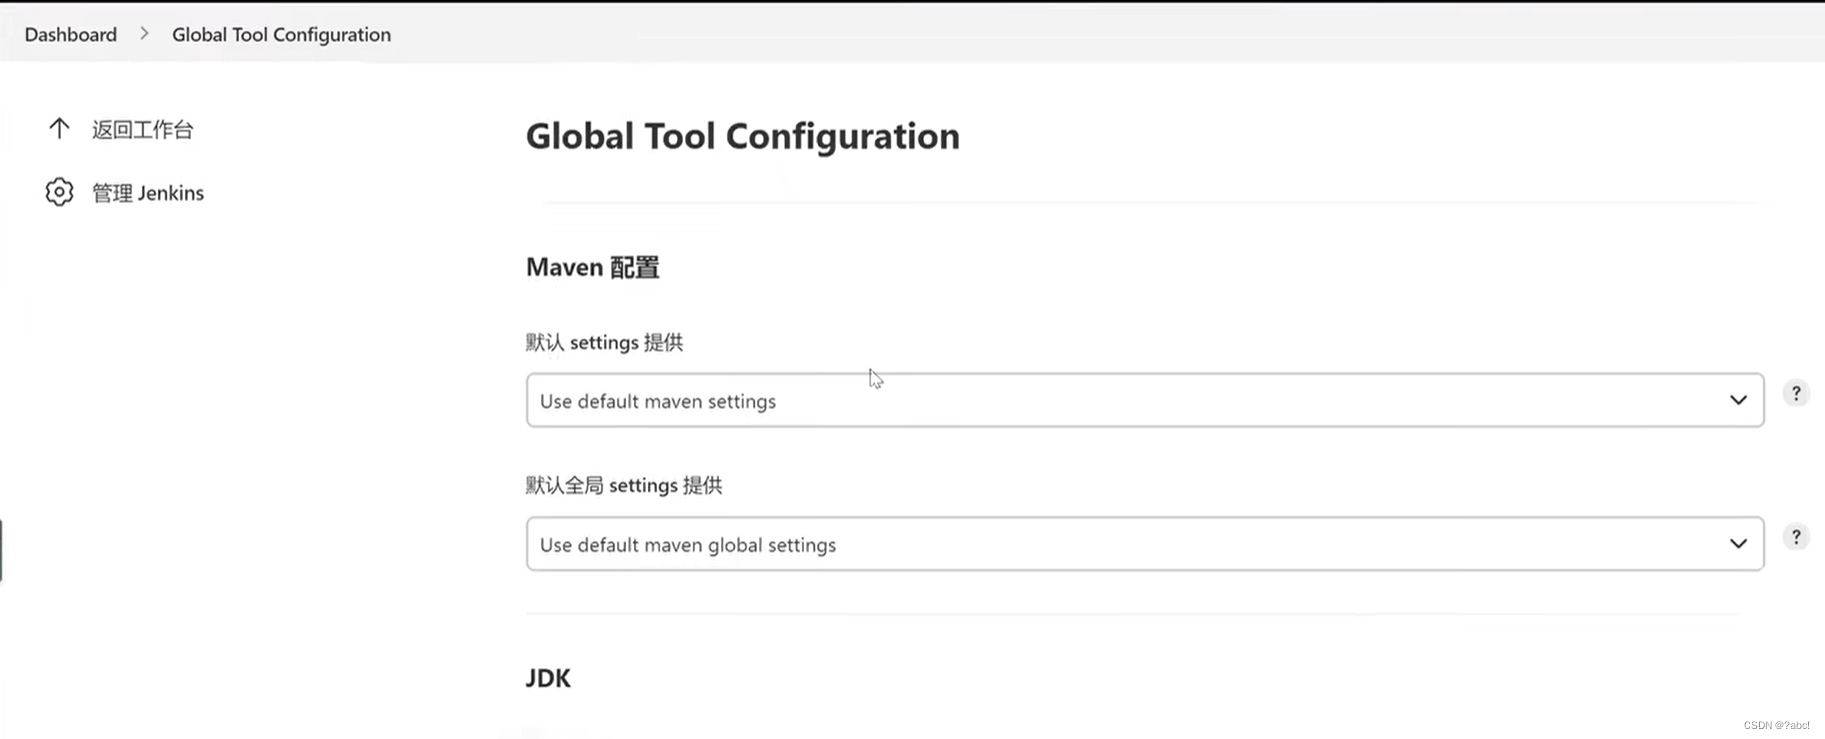Viewport: 1825px width, 739px height.
Task: Click the Maven 配置 section heading
Action: coord(592,267)
